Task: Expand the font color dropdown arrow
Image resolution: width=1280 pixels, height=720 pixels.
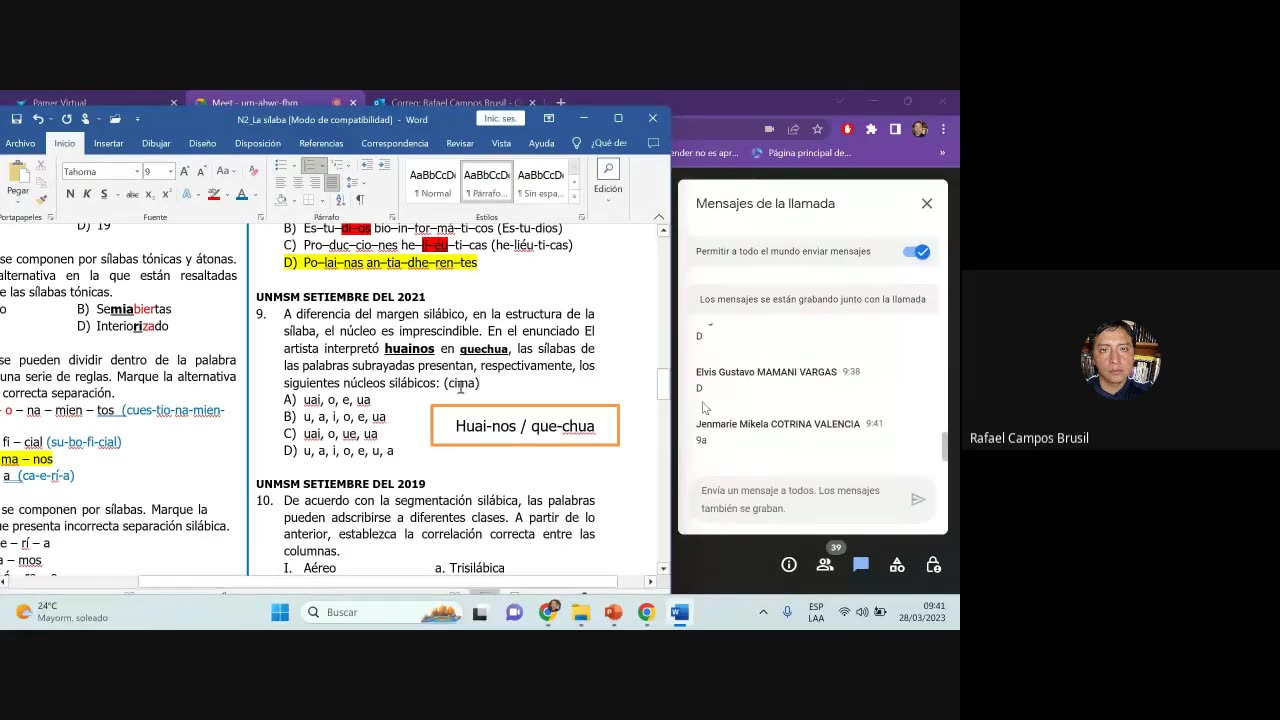Action: tap(255, 194)
